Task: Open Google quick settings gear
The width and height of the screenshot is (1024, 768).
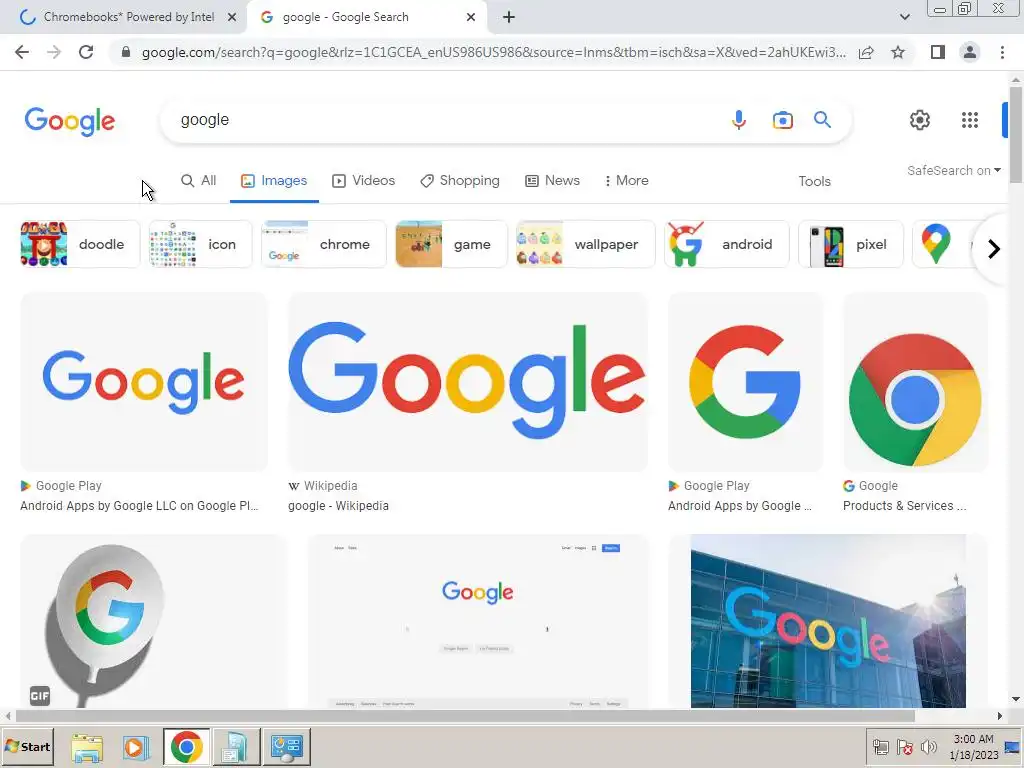Action: [920, 120]
